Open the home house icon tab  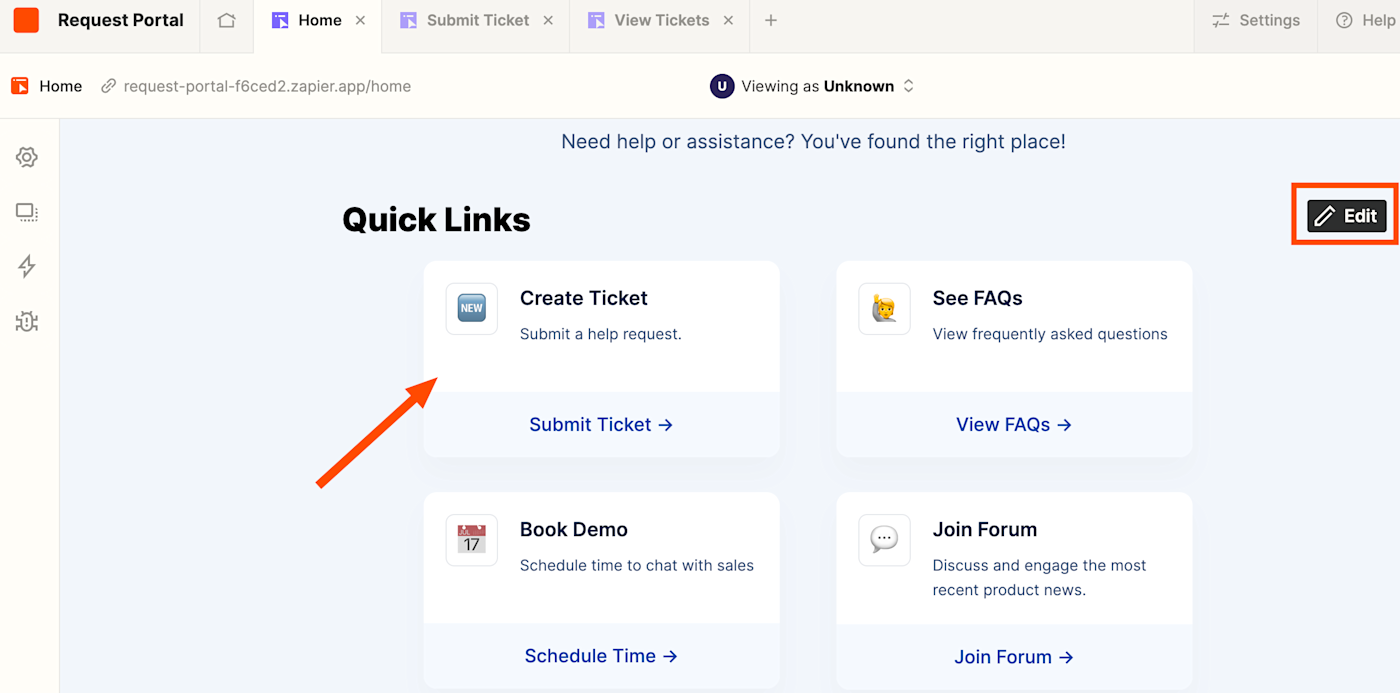(x=227, y=20)
